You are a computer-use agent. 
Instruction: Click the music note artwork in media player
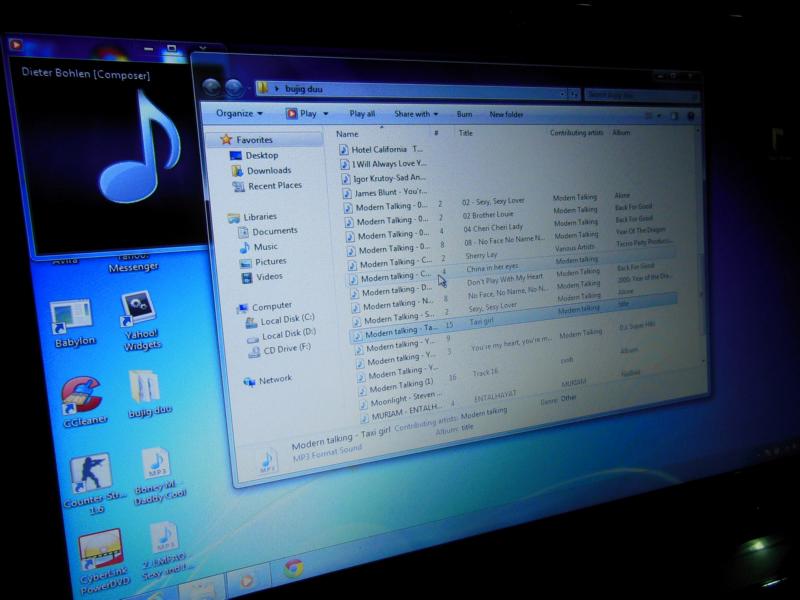pyautogui.click(x=139, y=147)
